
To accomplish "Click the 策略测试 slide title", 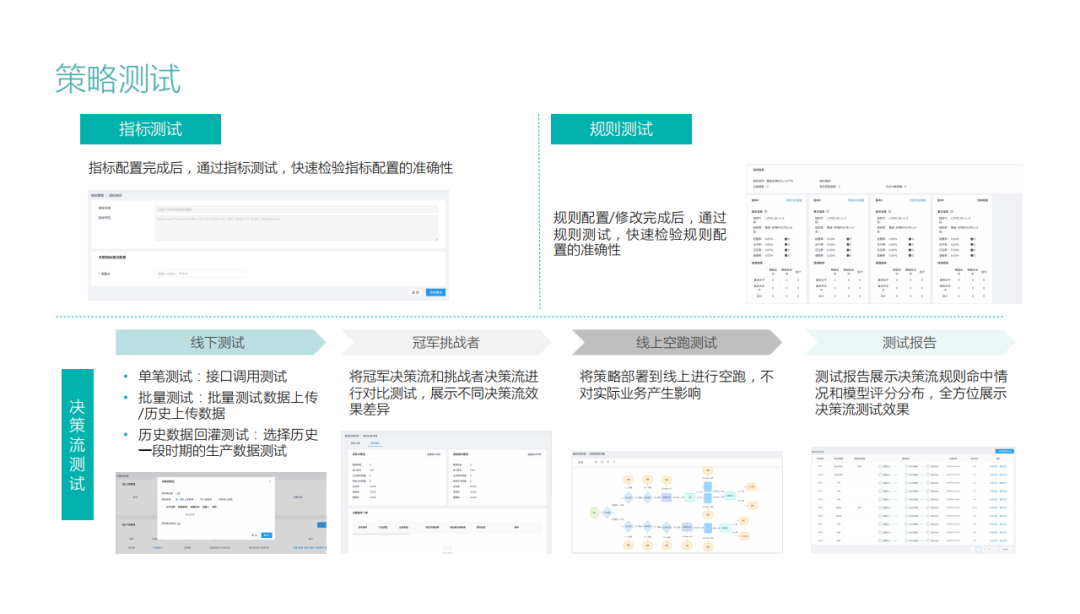I will [118, 78].
